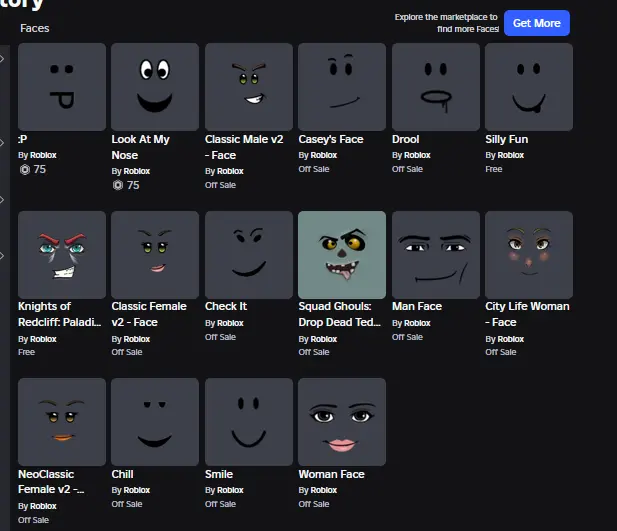This screenshot has height=531, width=617.
Task: Select the Chill face thumbnail
Action: (155, 421)
